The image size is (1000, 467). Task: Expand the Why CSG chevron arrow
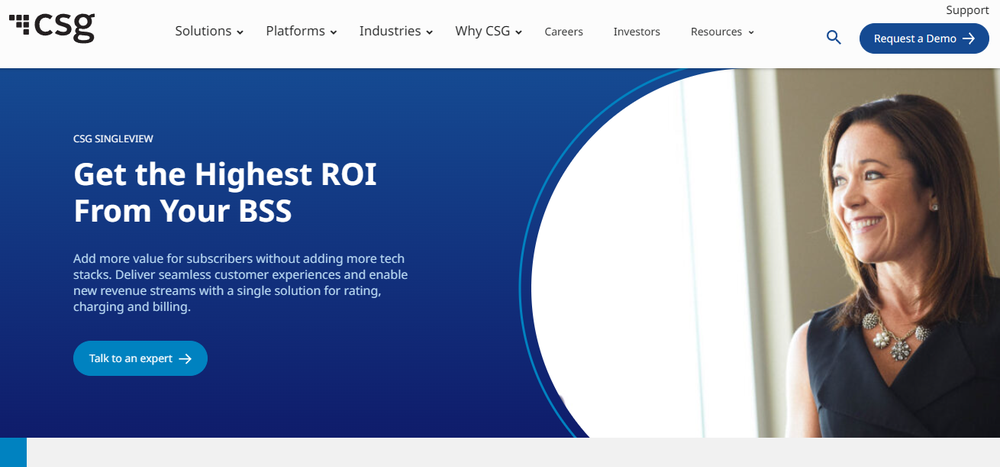pyautogui.click(x=518, y=33)
